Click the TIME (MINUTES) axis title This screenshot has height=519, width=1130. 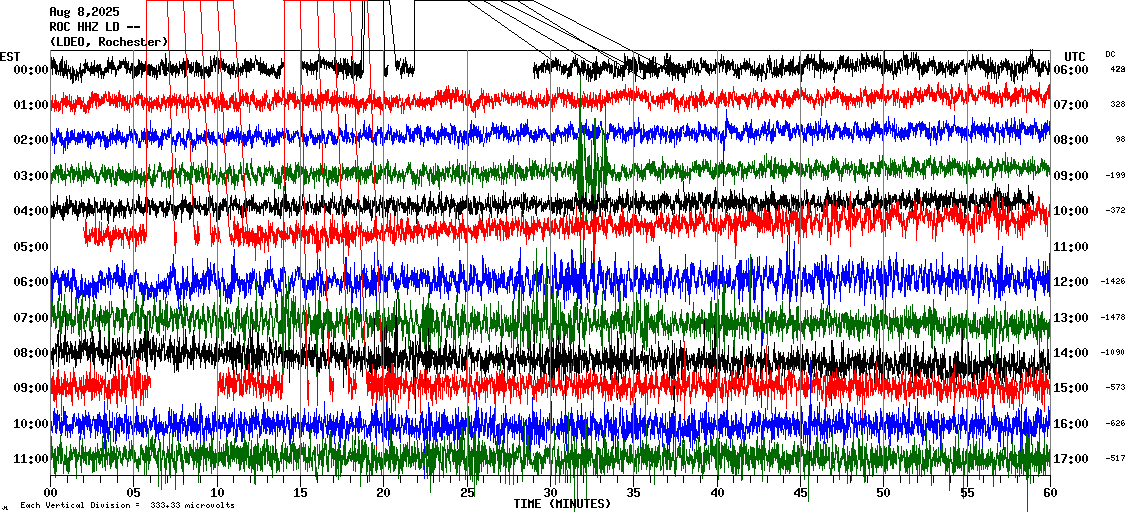click(562, 504)
